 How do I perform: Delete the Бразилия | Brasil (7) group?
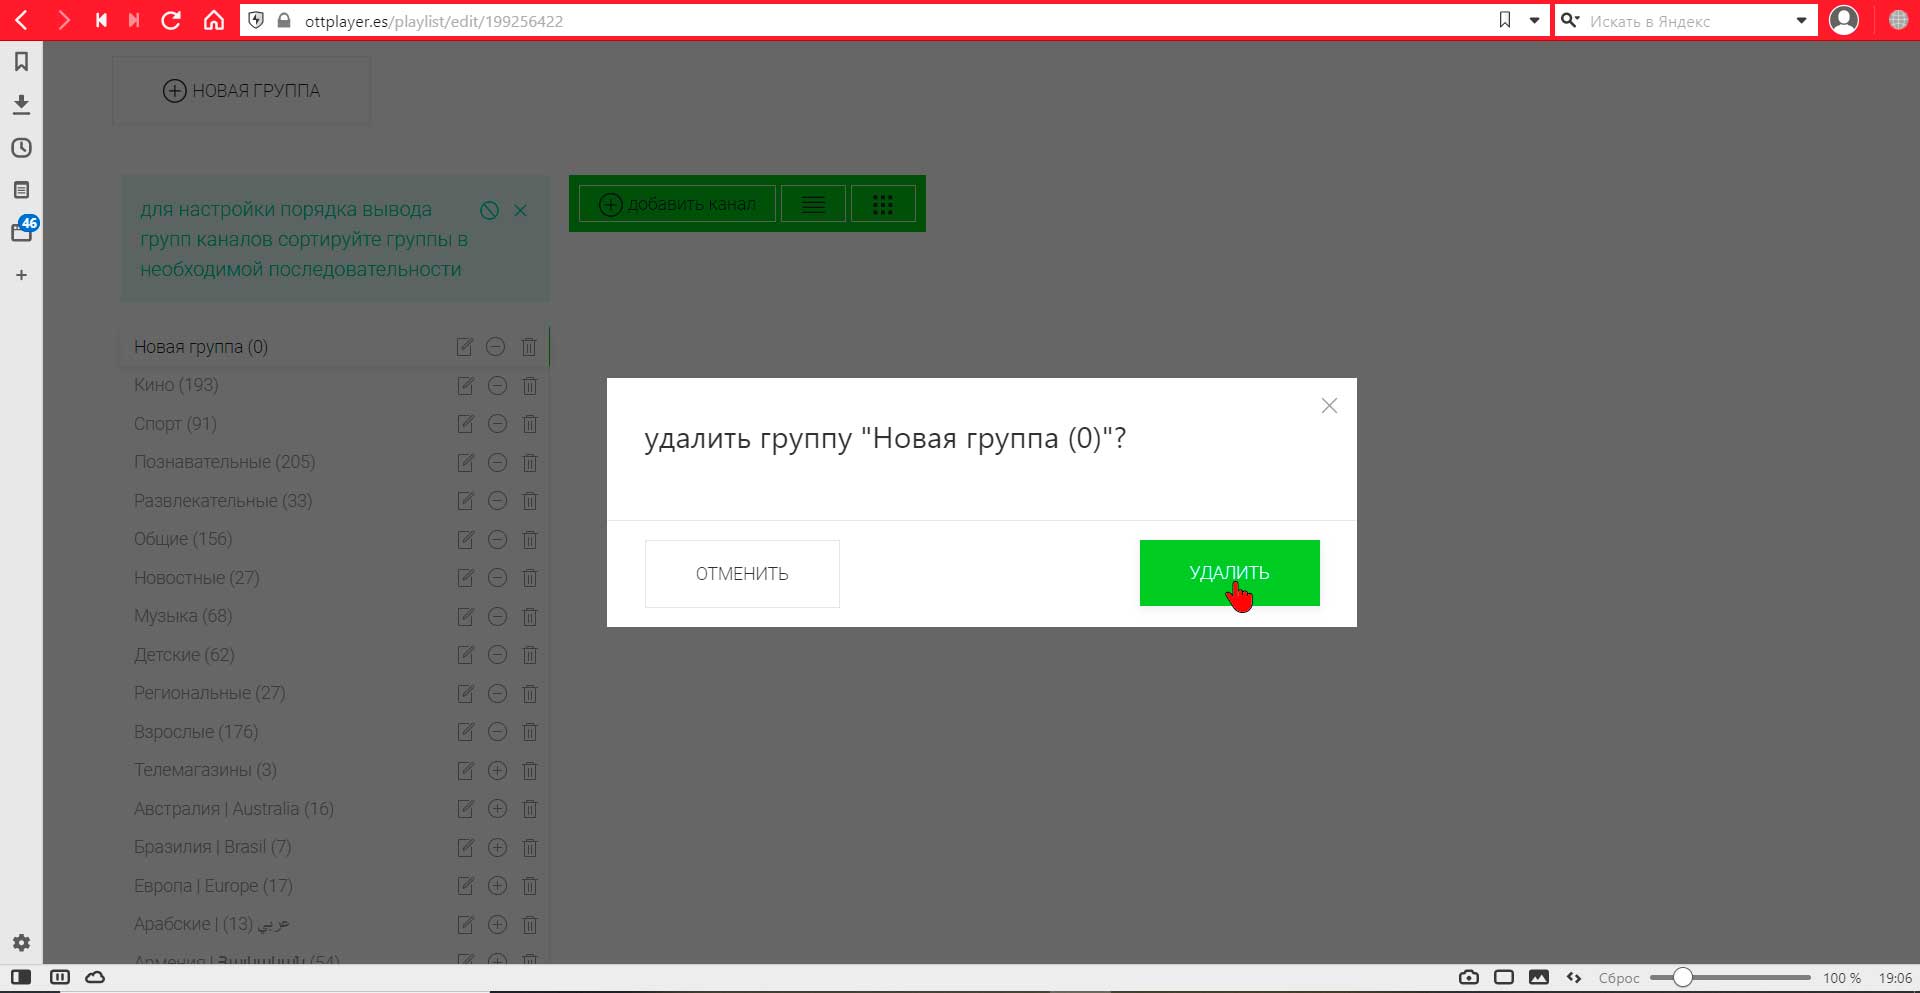[530, 847]
